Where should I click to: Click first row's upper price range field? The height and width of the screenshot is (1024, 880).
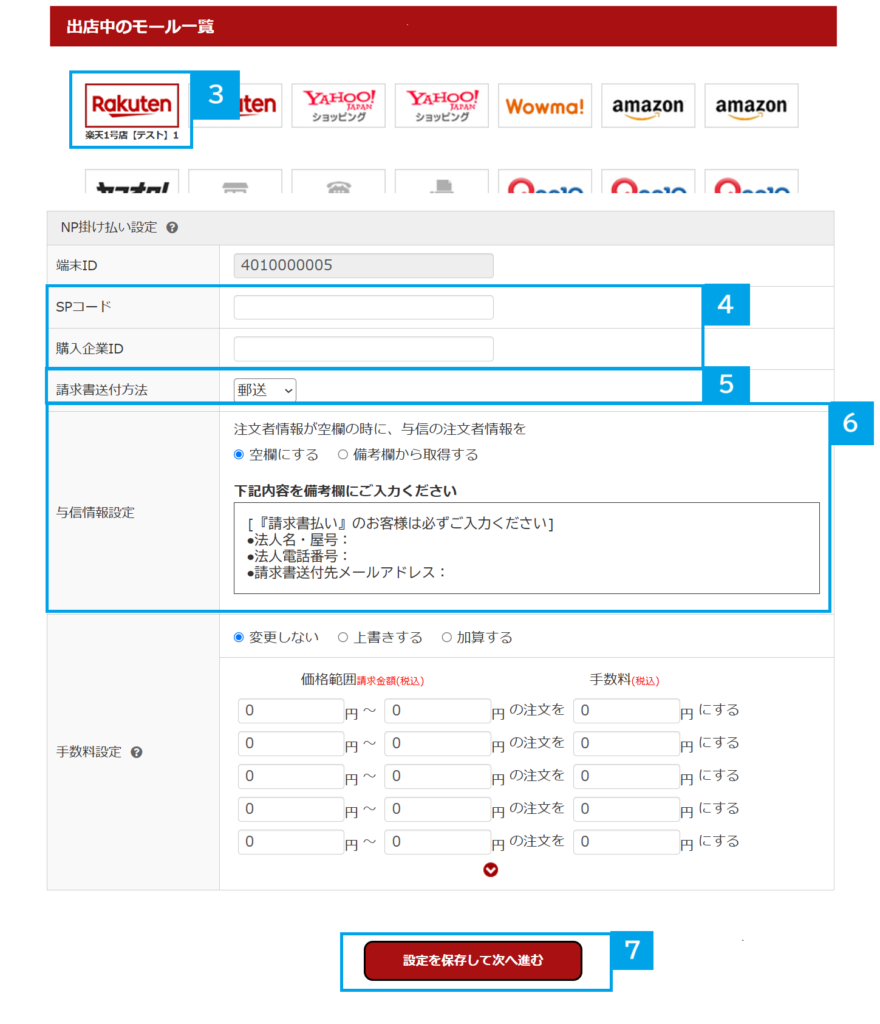(437, 711)
